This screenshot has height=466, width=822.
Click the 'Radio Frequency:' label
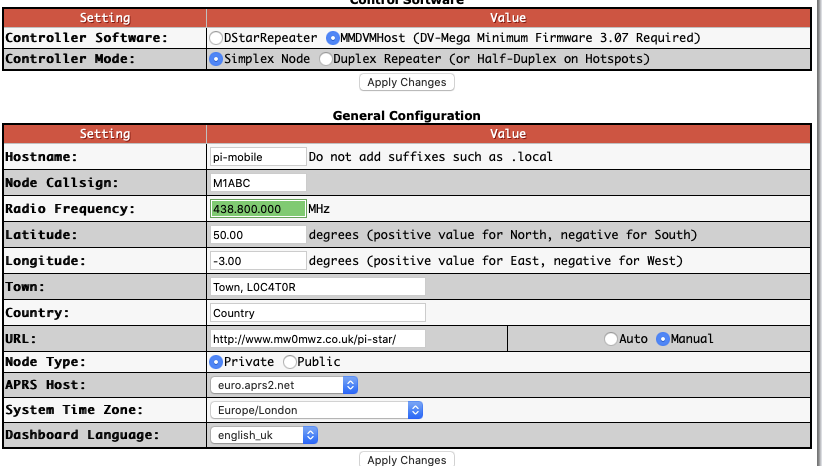click(70, 209)
